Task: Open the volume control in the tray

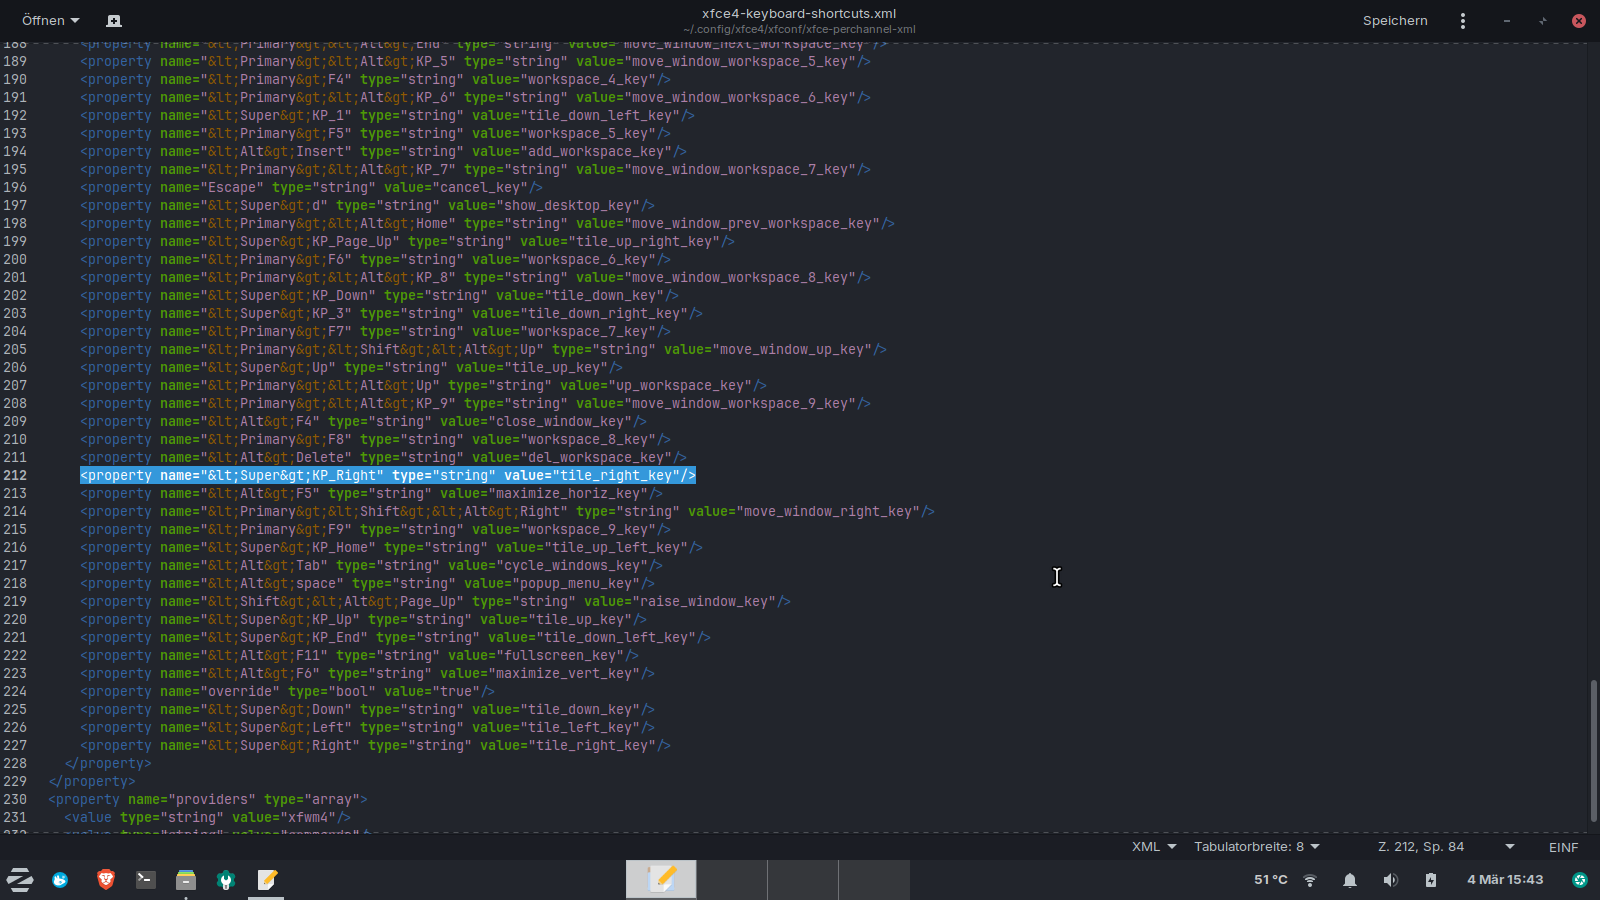Action: (1390, 880)
